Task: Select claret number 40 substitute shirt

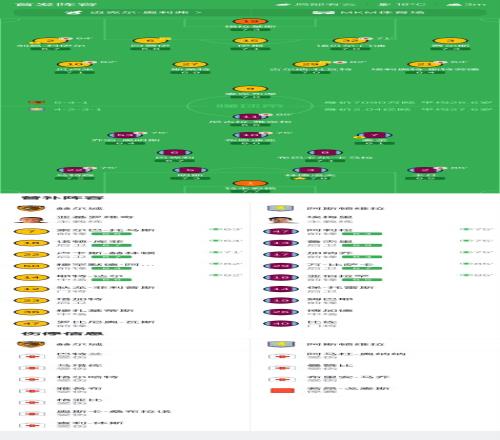Action: [281, 323]
